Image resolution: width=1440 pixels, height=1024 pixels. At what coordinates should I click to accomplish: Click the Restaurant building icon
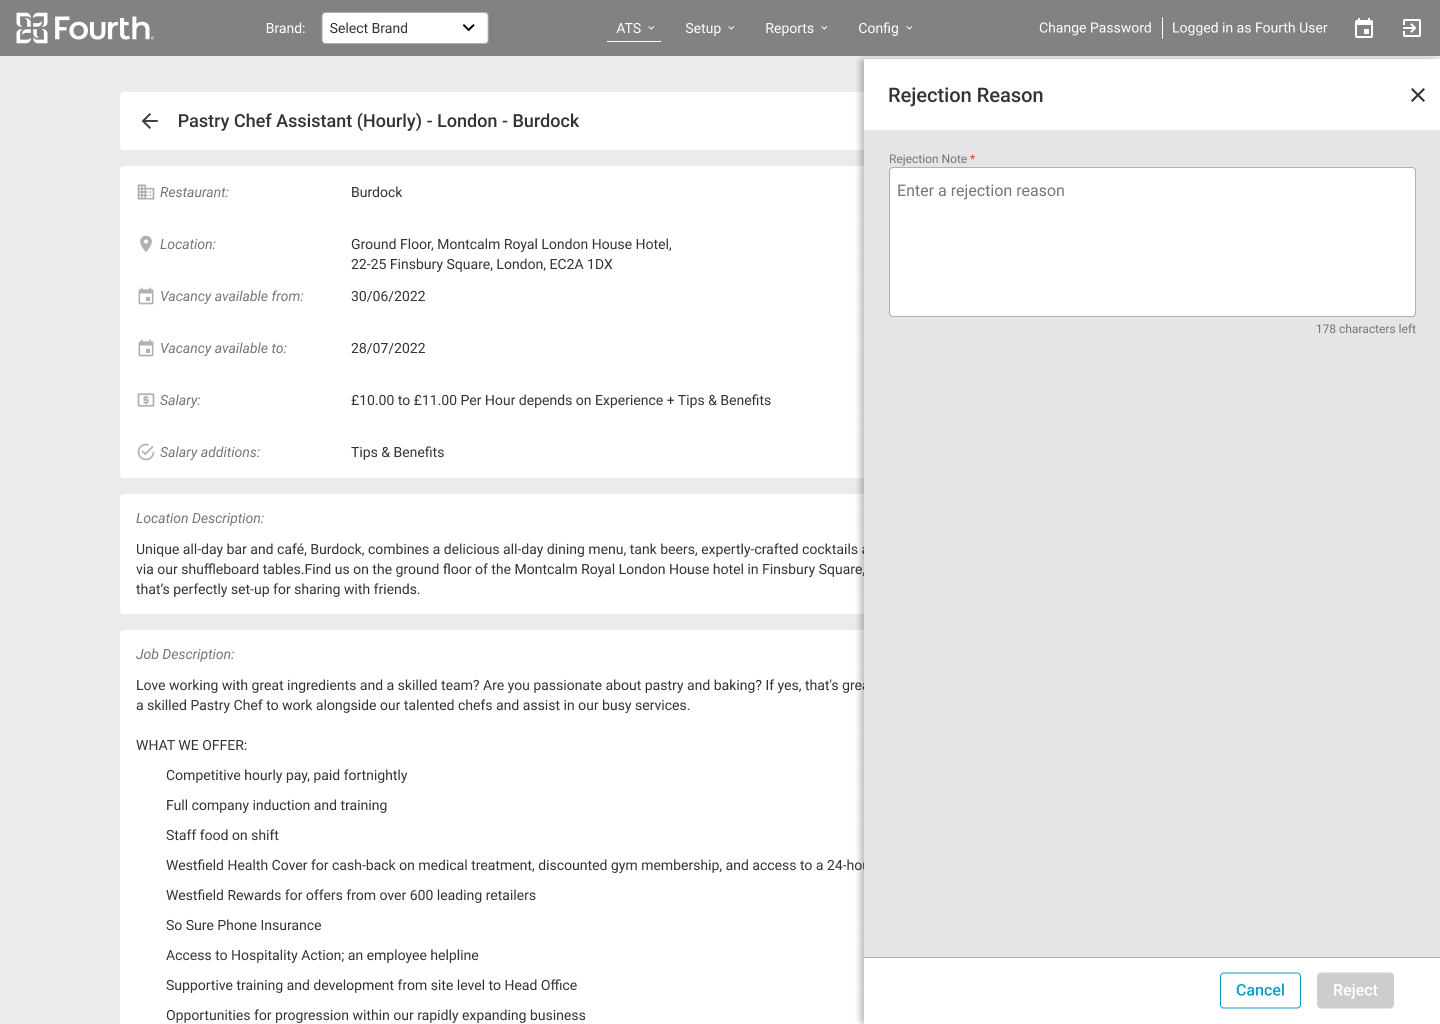(x=146, y=192)
